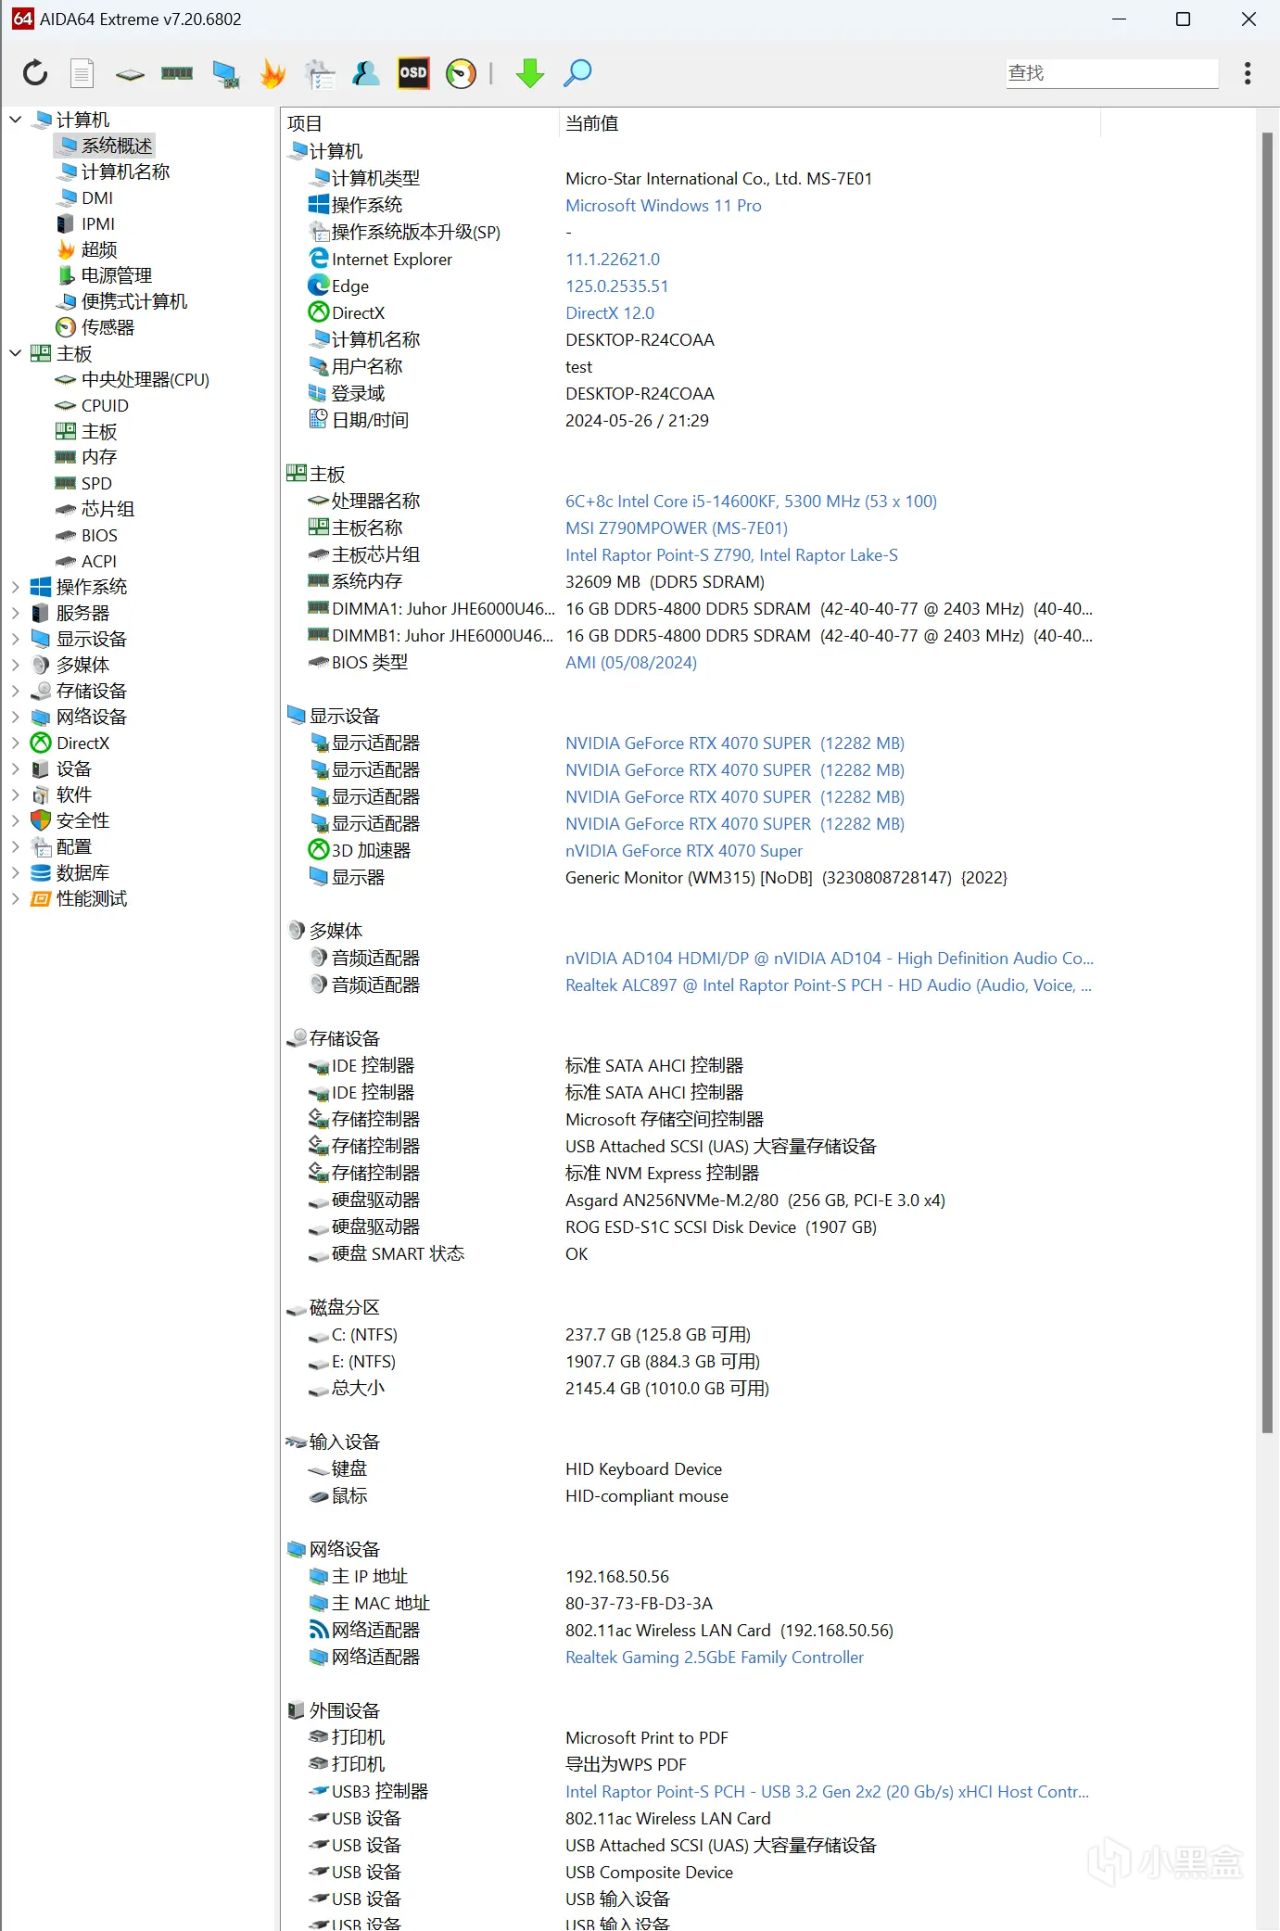Expand the 多媒体 tree node
The width and height of the screenshot is (1280, 1931).
15,665
